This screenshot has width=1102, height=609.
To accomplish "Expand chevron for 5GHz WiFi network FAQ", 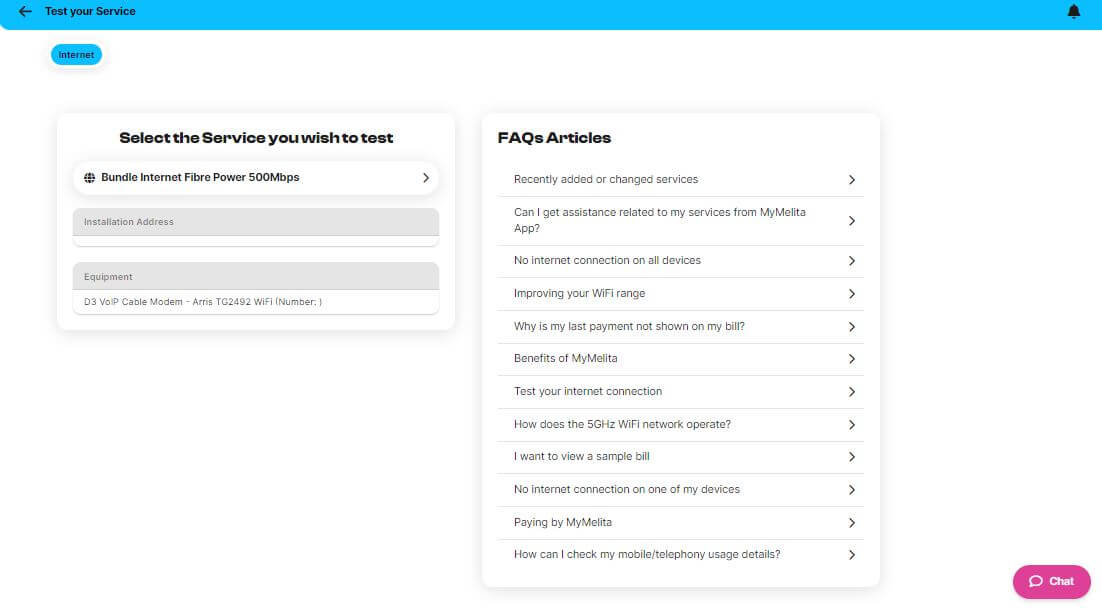I will pyautogui.click(x=851, y=425).
